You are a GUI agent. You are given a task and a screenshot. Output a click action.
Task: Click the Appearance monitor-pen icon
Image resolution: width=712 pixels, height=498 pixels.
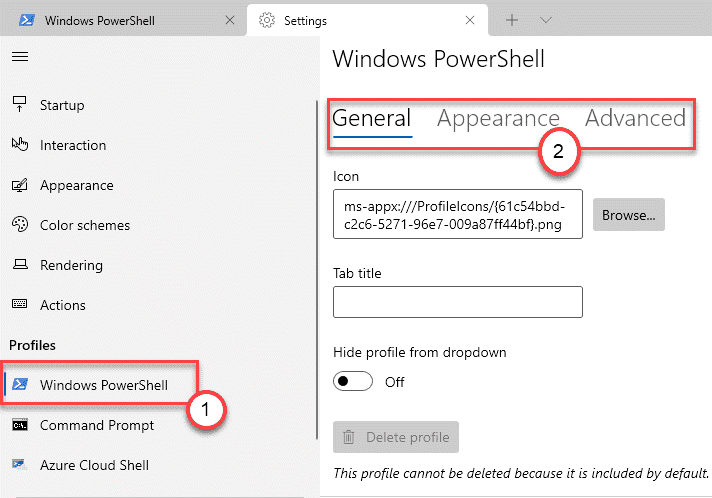pyautogui.click(x=20, y=185)
